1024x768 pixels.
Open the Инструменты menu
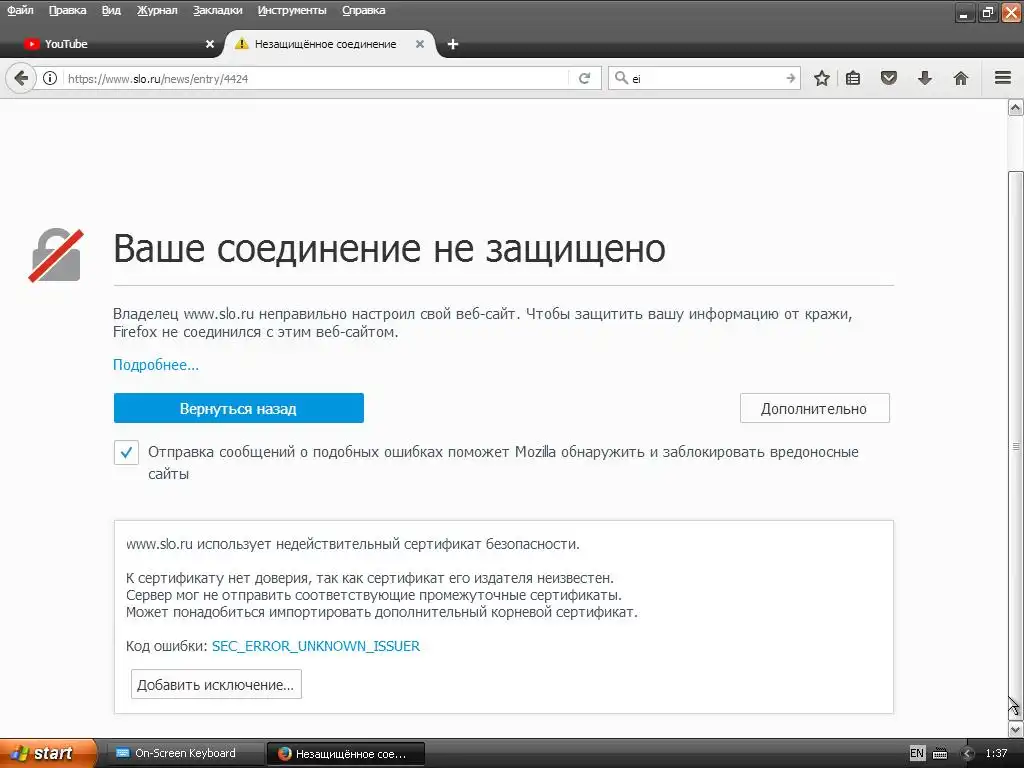(292, 10)
